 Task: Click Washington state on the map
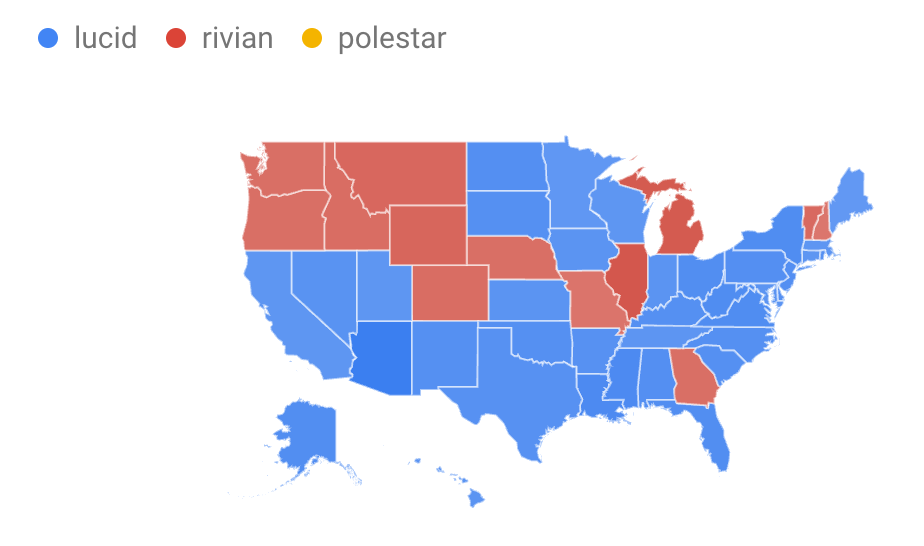point(288,168)
